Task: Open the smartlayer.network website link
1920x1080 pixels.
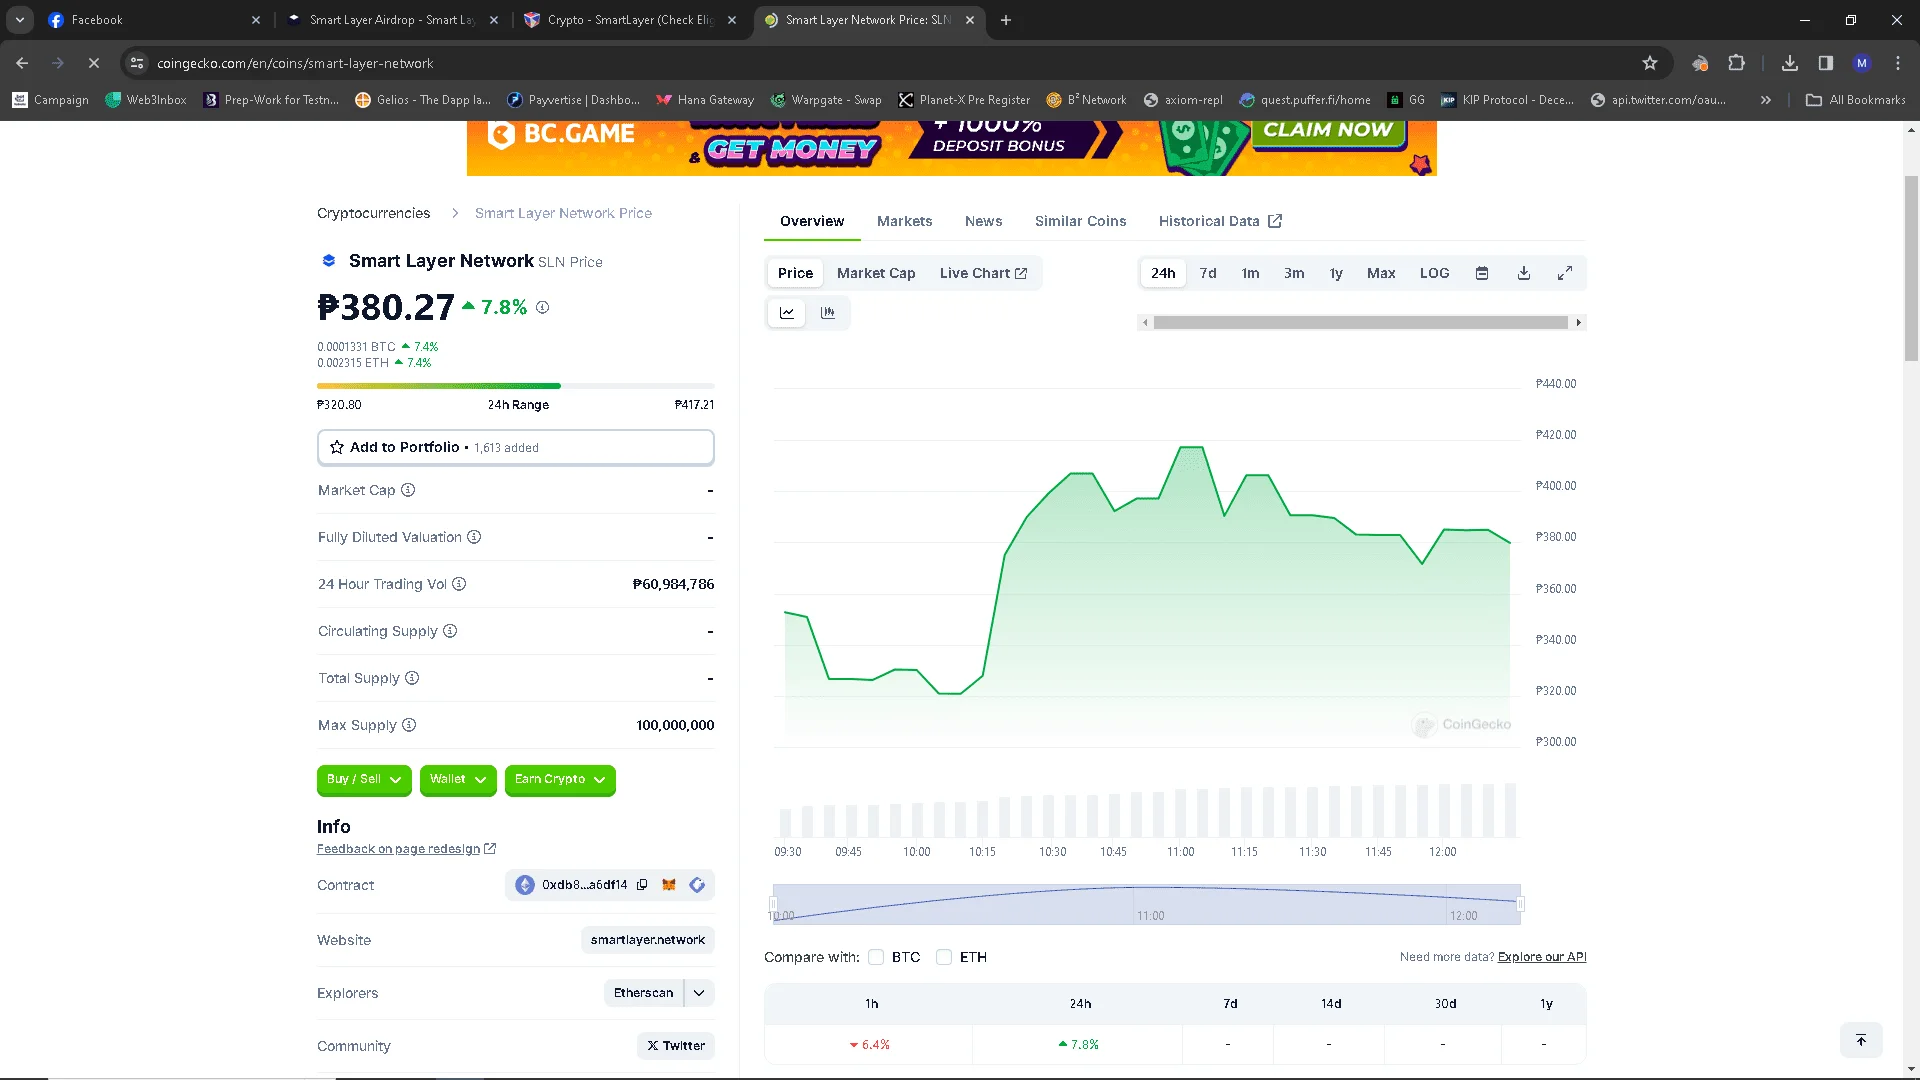Action: (648, 940)
